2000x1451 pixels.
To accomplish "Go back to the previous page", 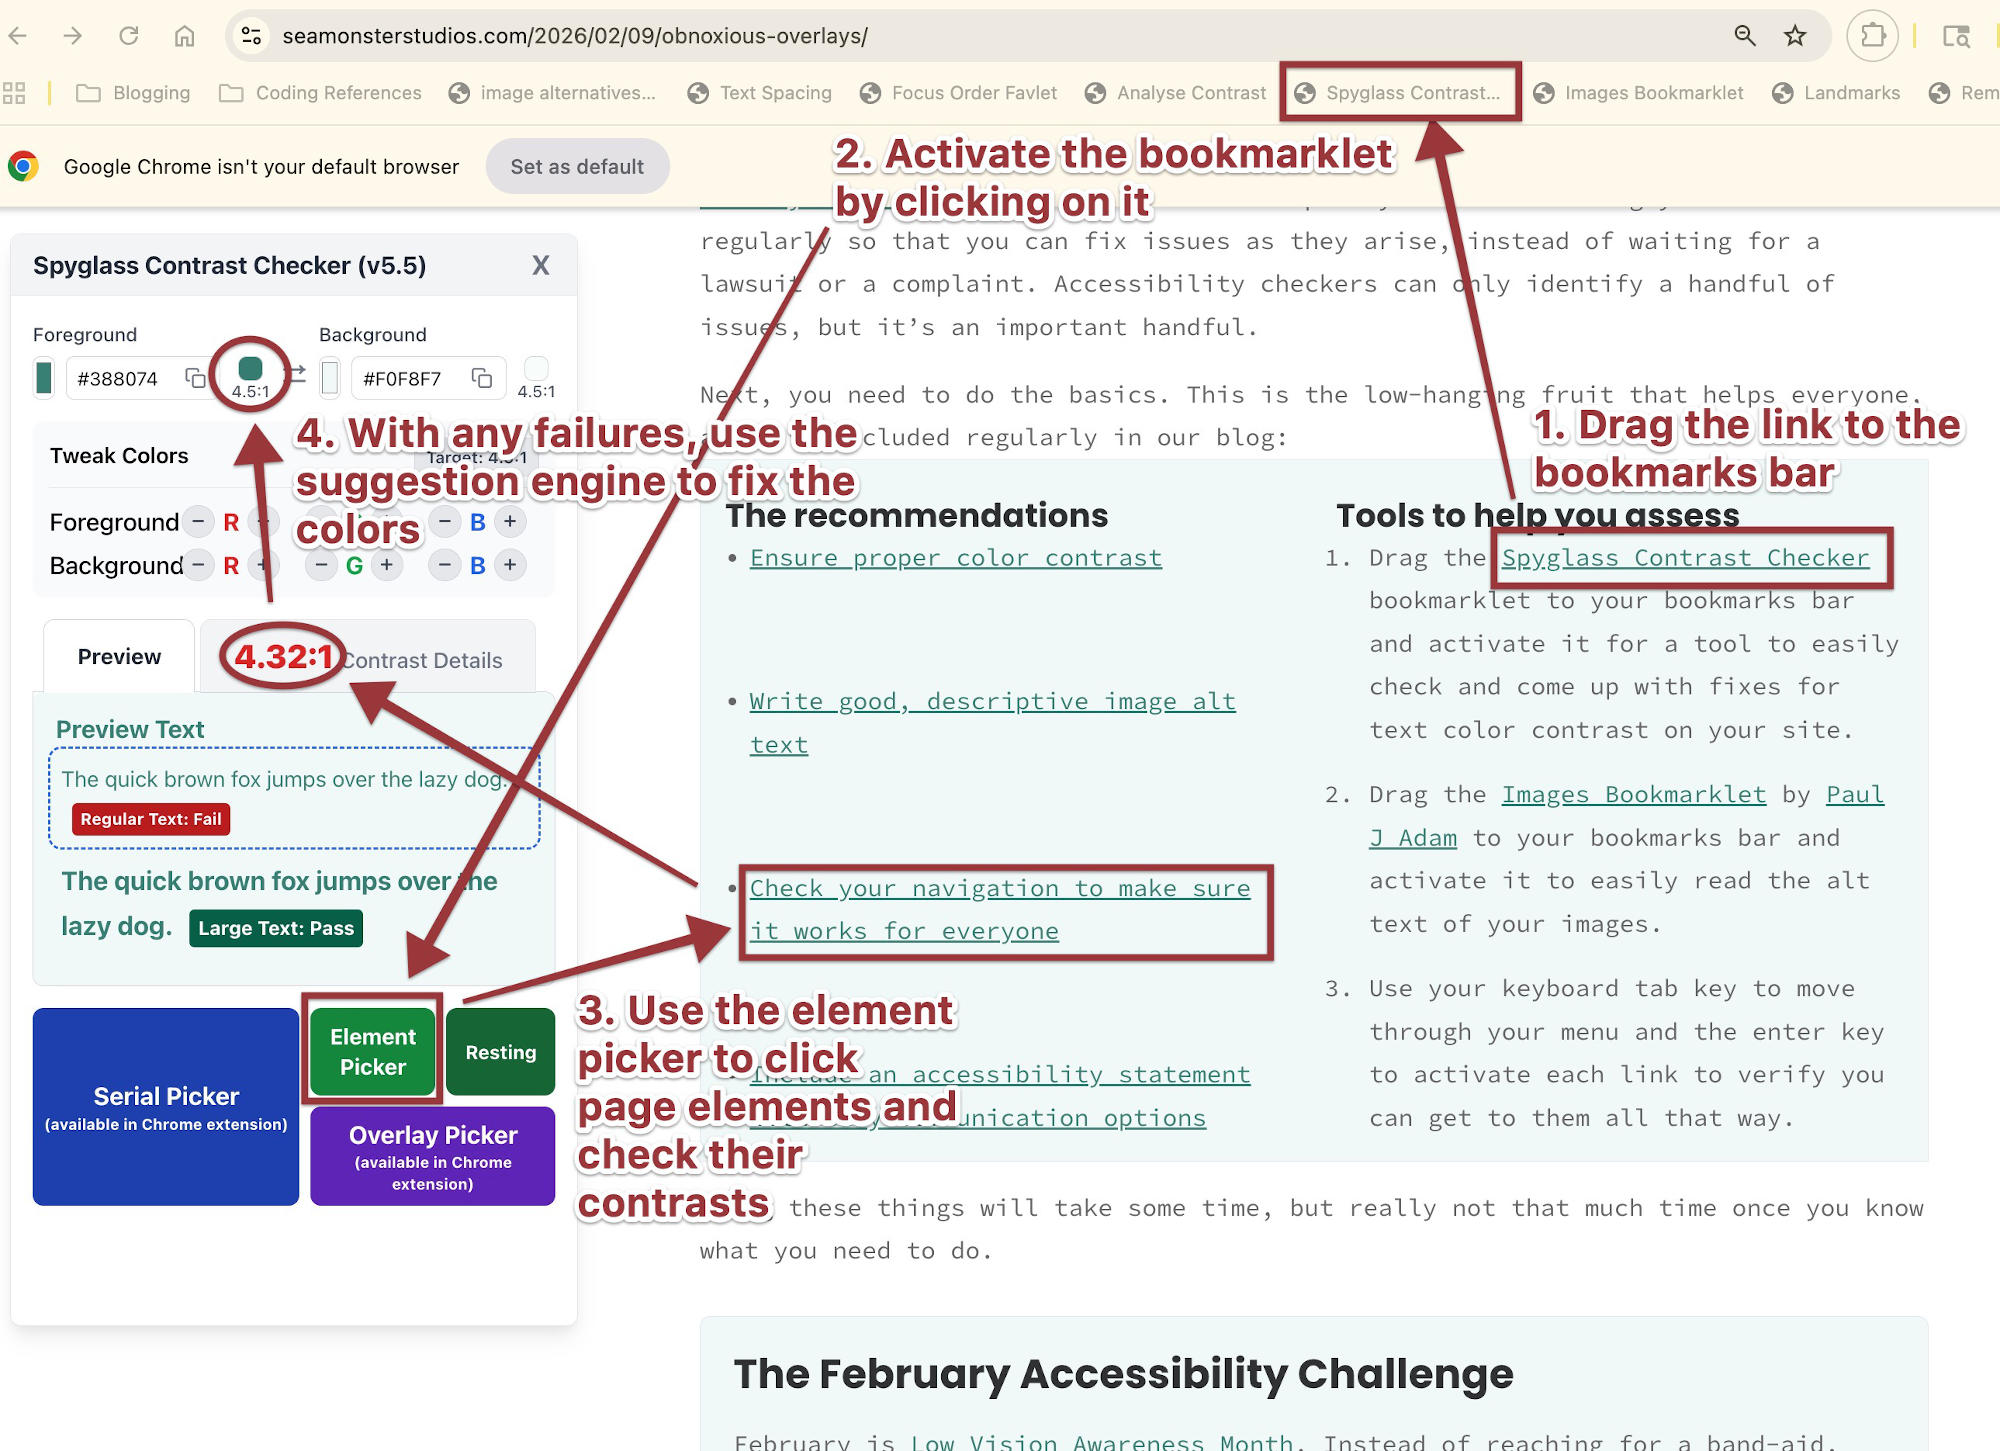I will (21, 37).
